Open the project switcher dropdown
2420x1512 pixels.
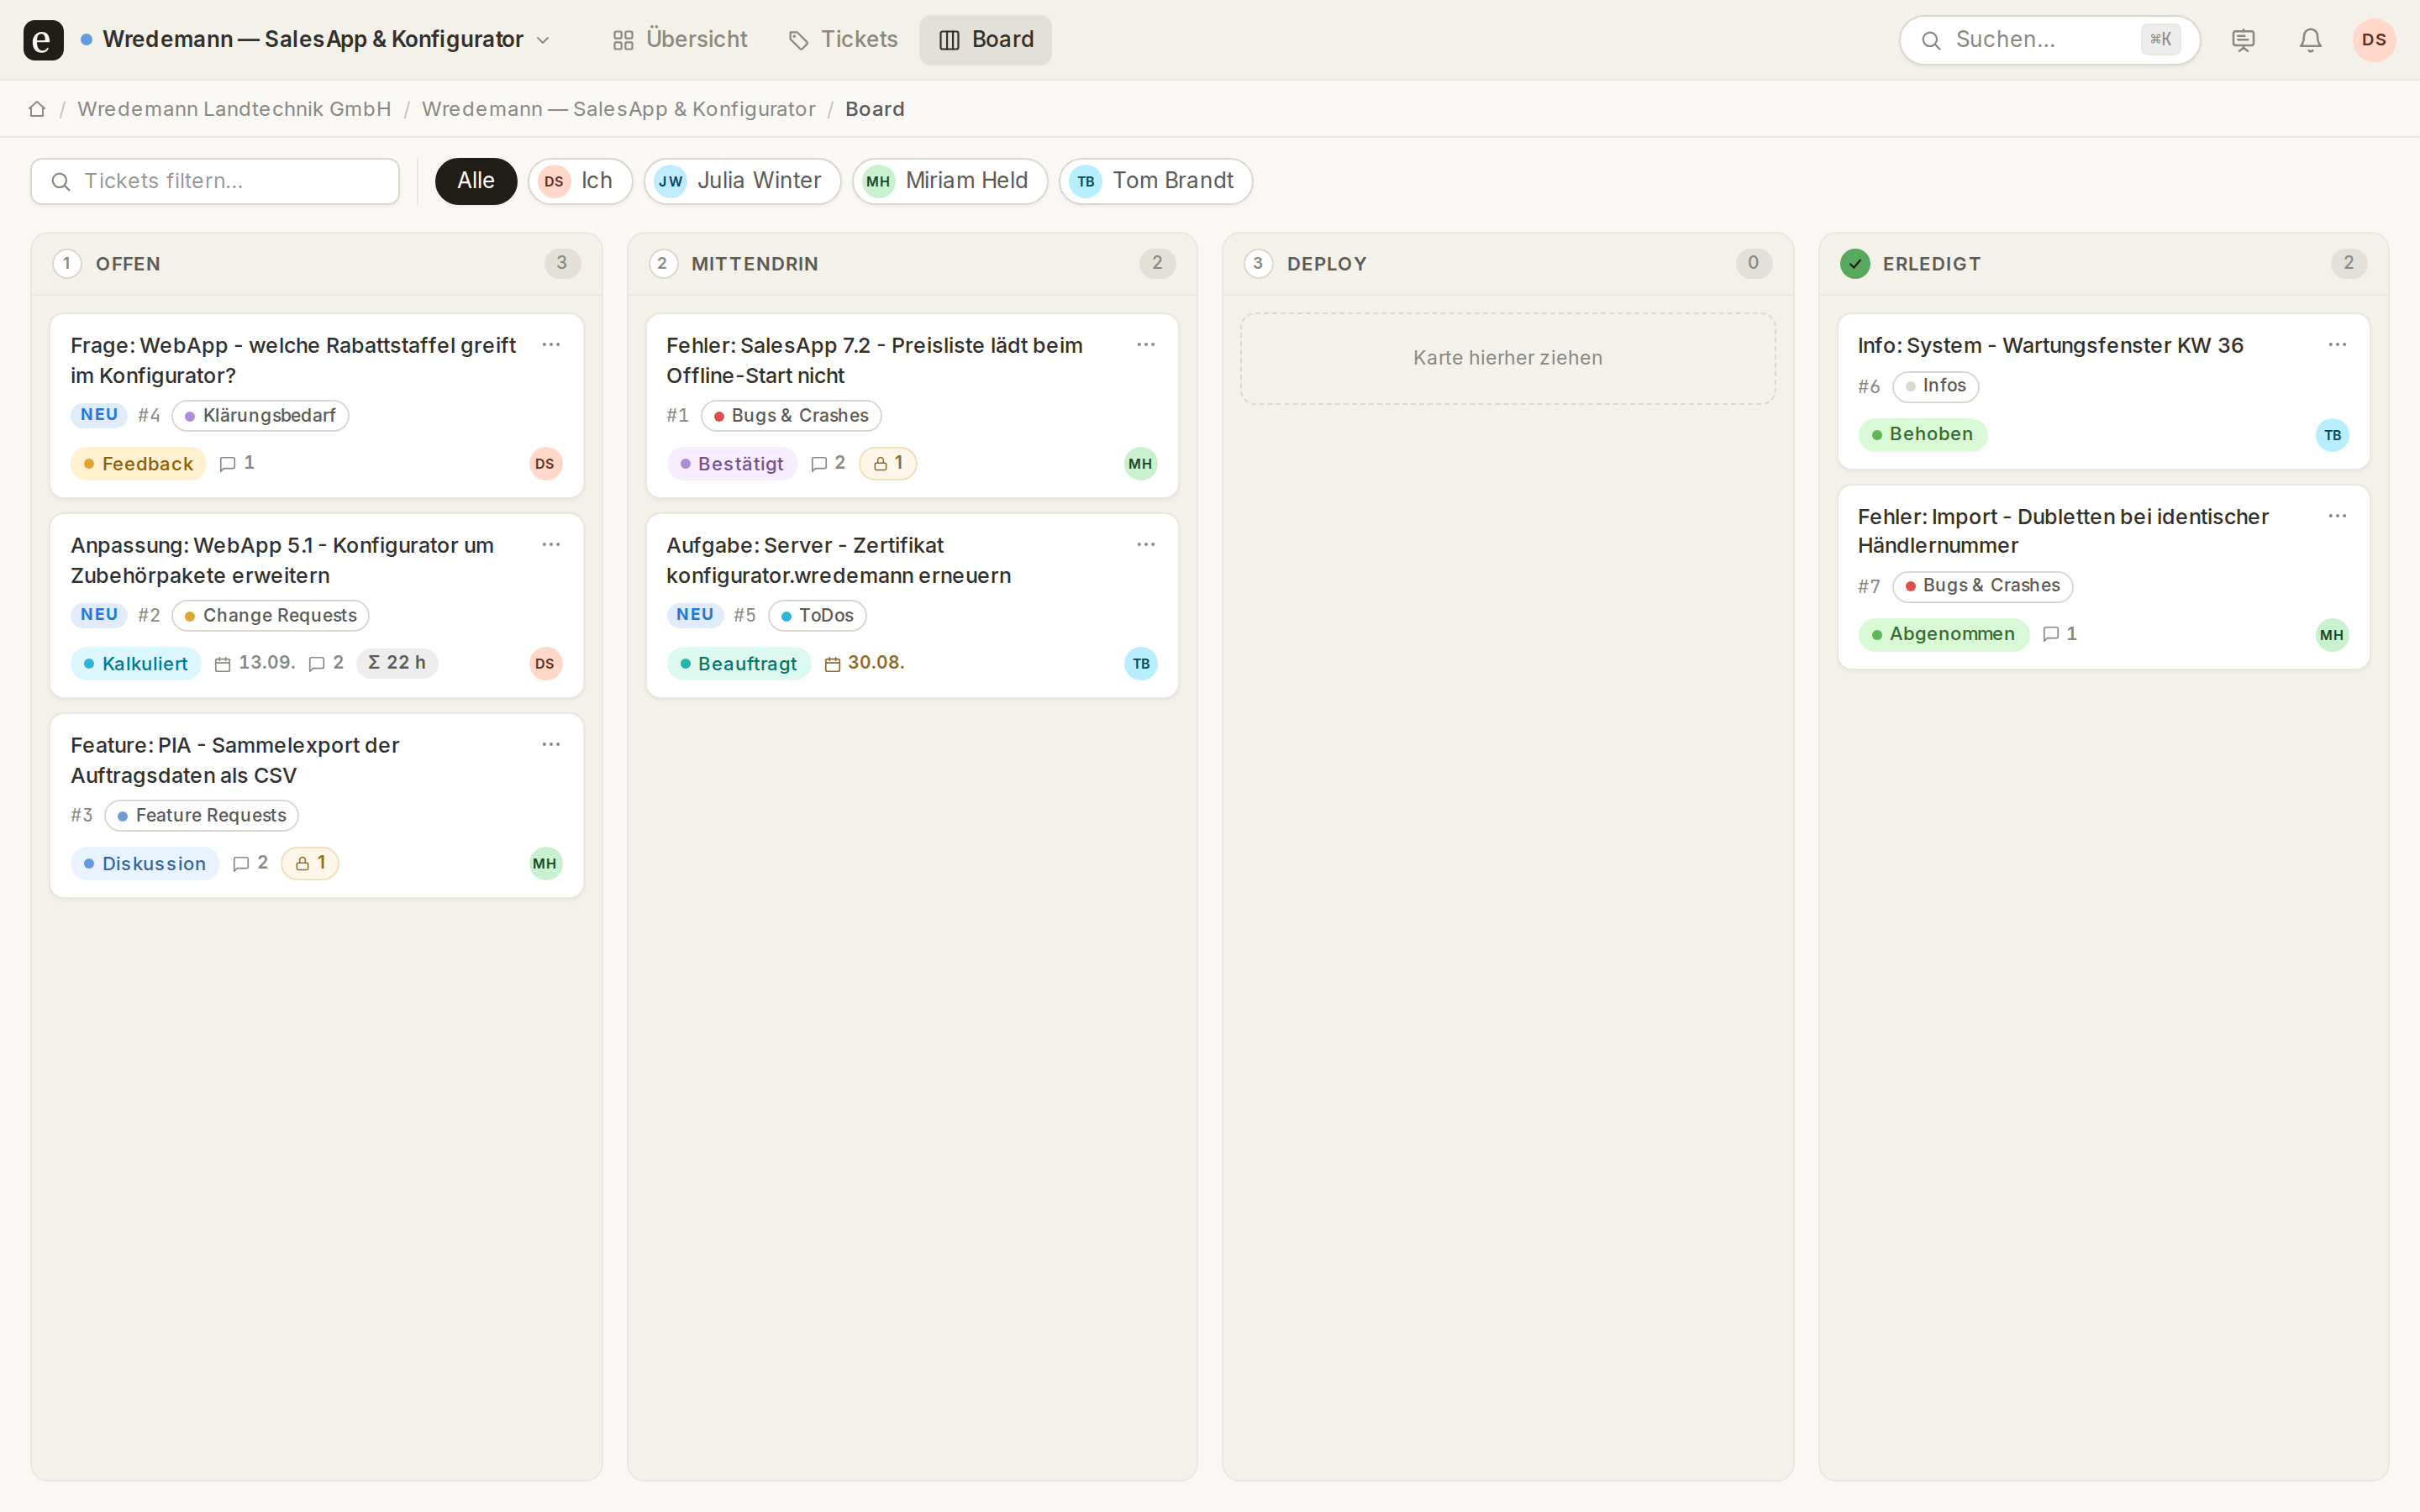[316, 40]
